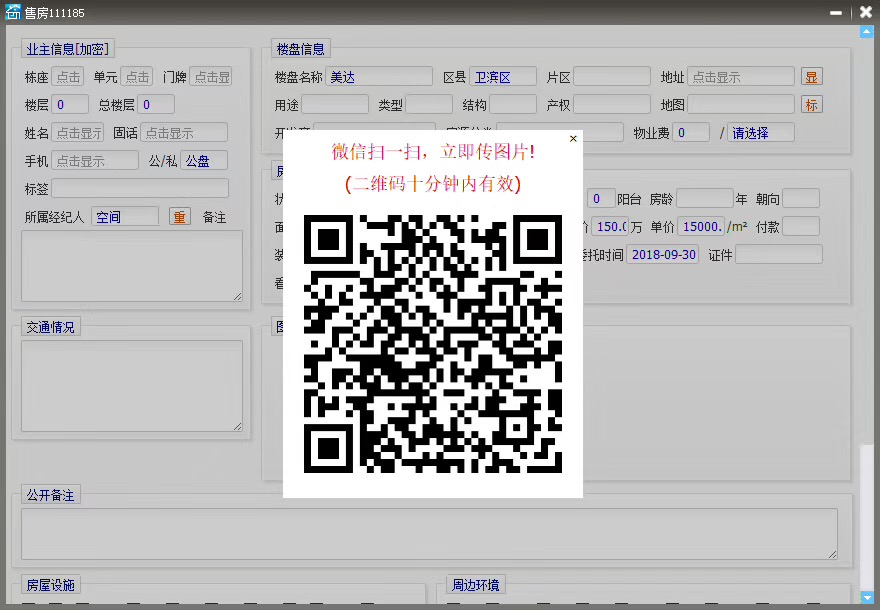This screenshot has width=880, height=610.
Task: Click the 房屋设施 section header
Action: [51, 585]
